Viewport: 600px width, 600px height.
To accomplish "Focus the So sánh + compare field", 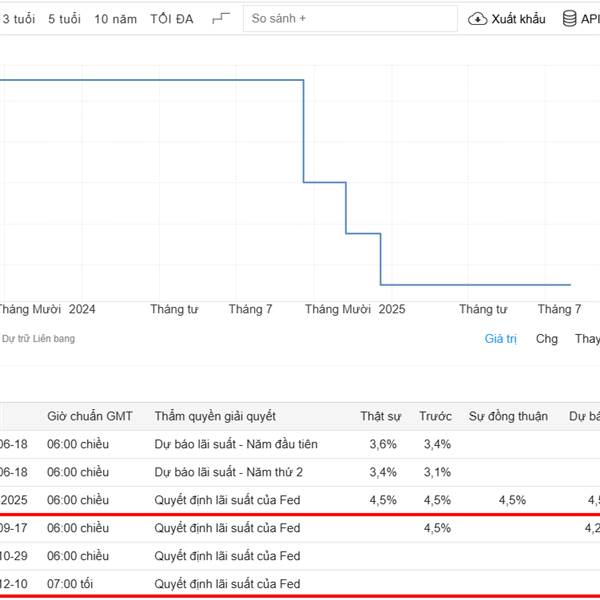I will pyautogui.click(x=350, y=18).
